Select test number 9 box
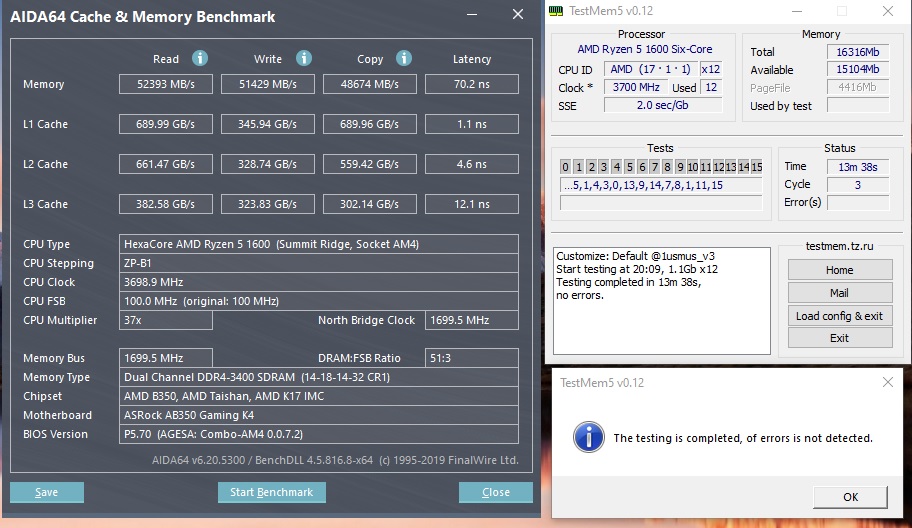 pos(680,167)
